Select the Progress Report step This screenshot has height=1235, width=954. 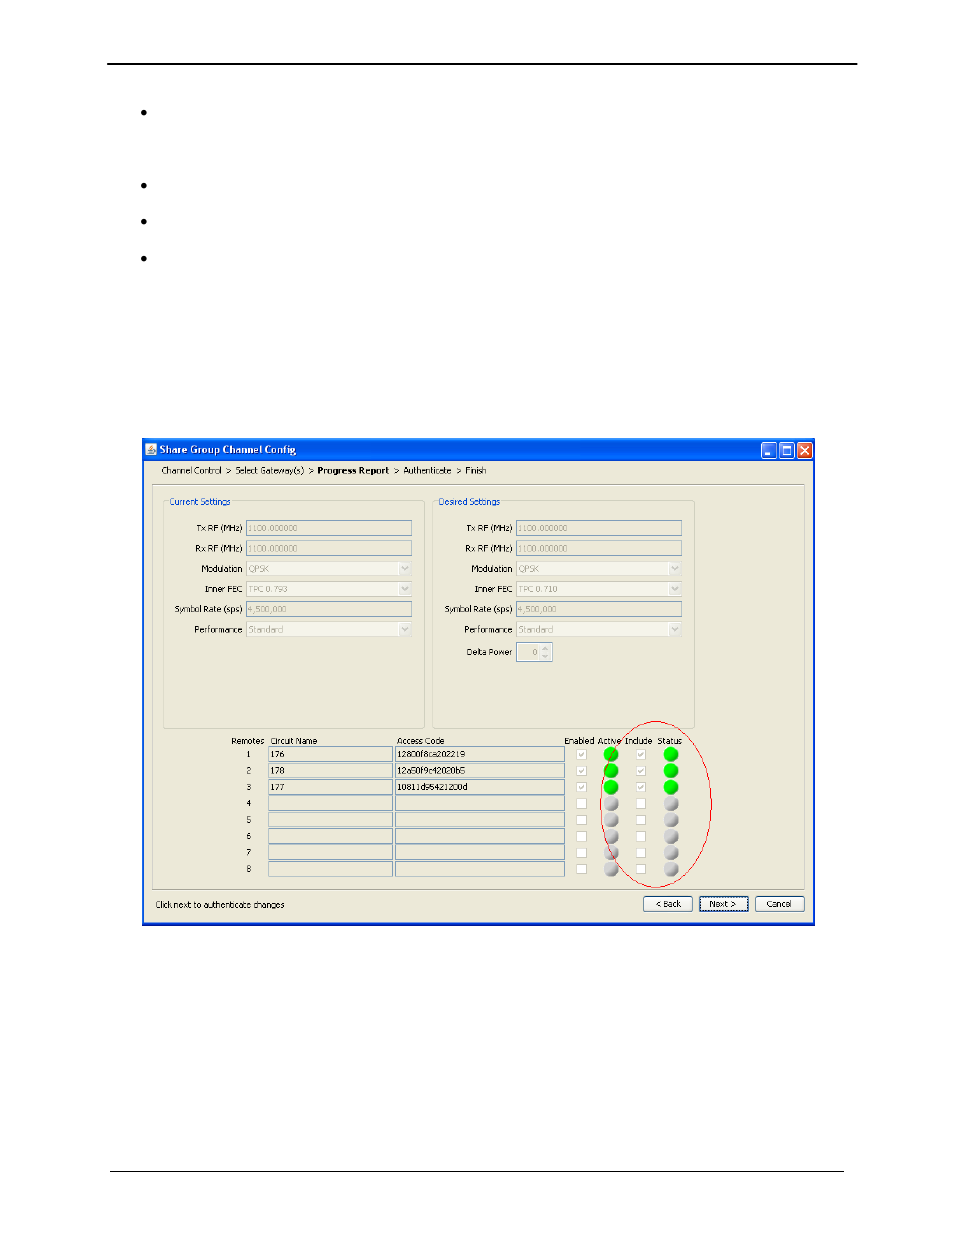353,471
